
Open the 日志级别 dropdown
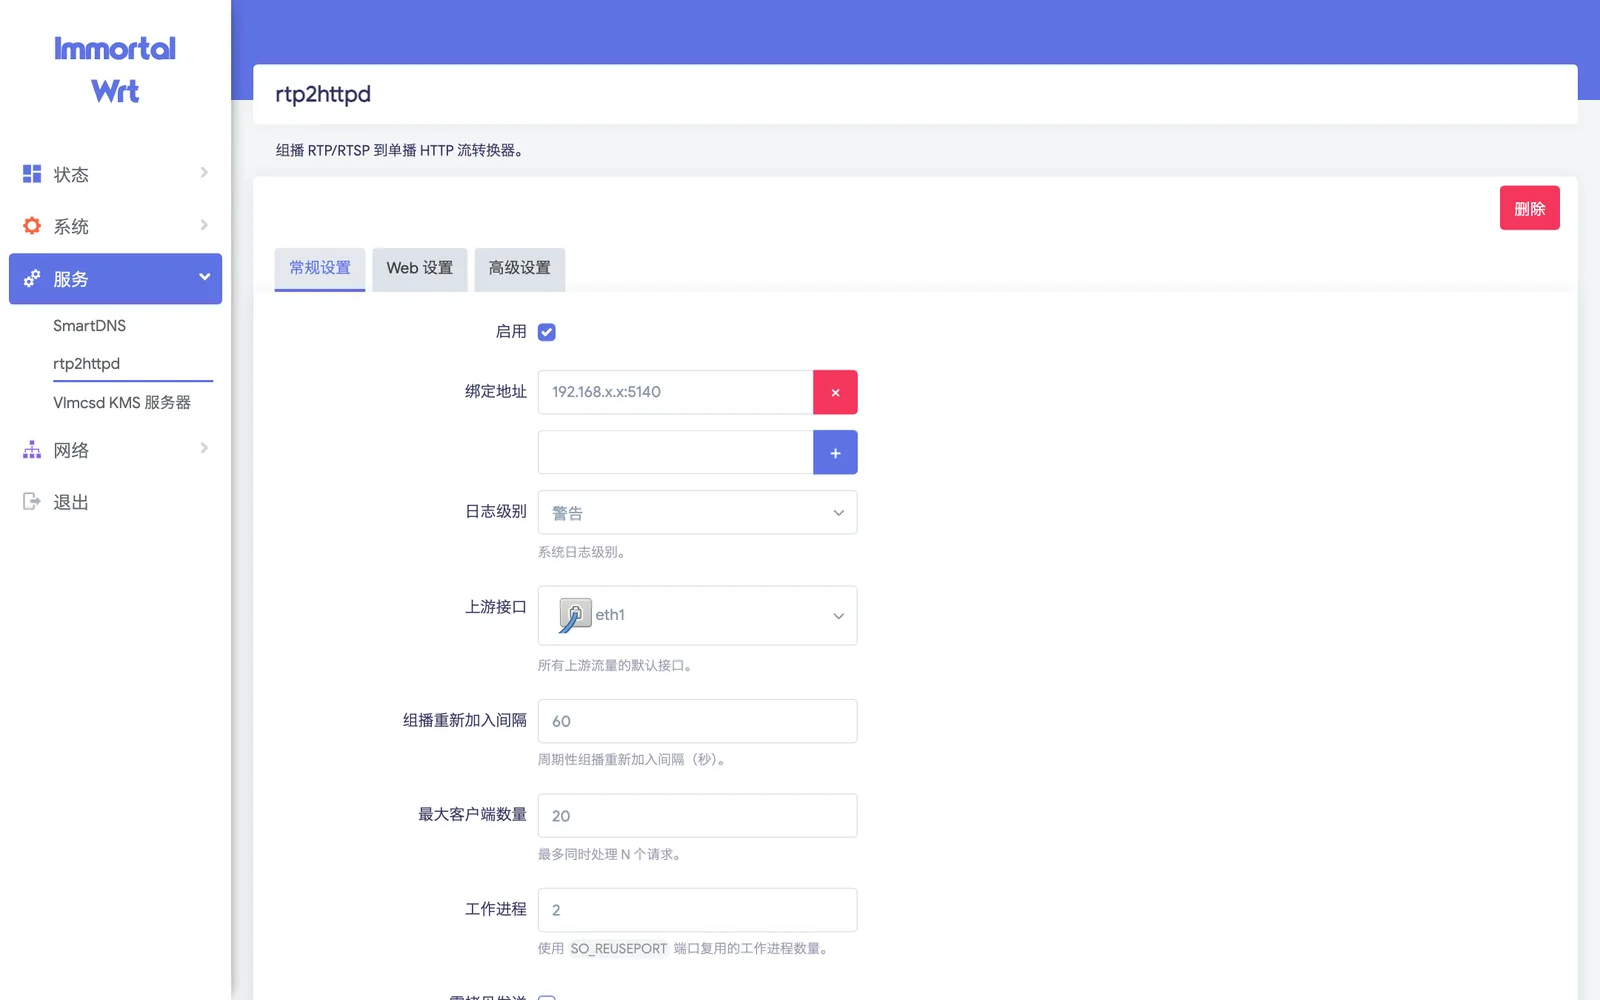(697, 512)
